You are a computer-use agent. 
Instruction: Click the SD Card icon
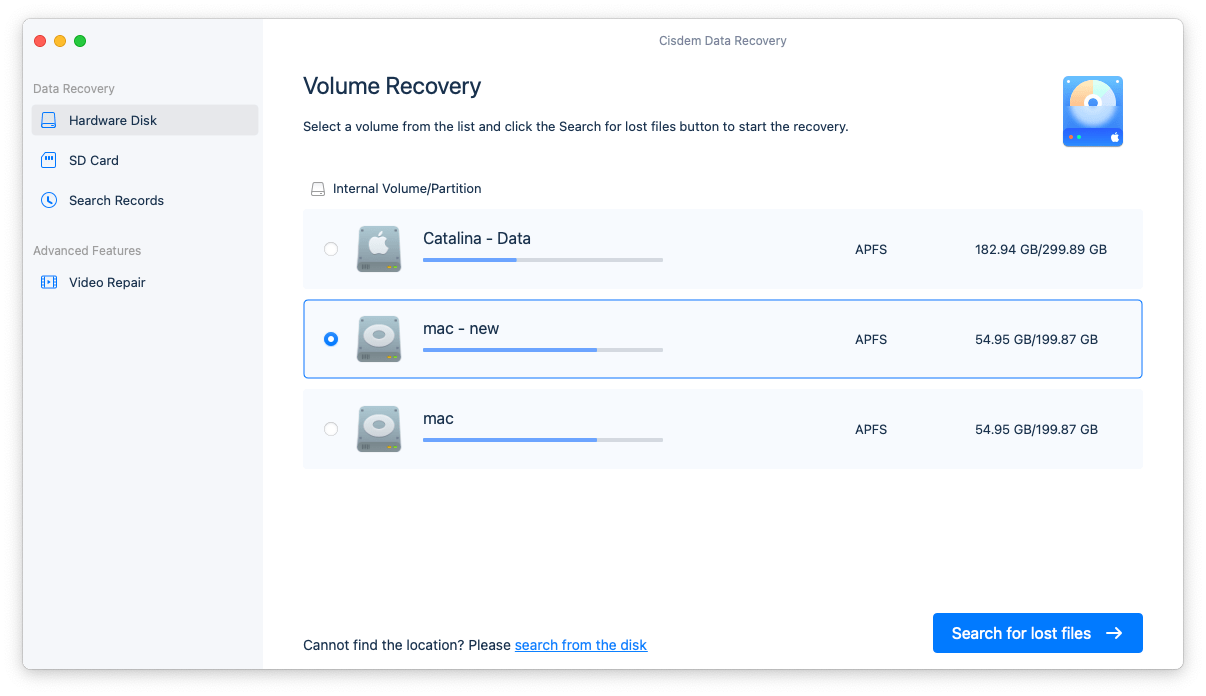point(48,160)
